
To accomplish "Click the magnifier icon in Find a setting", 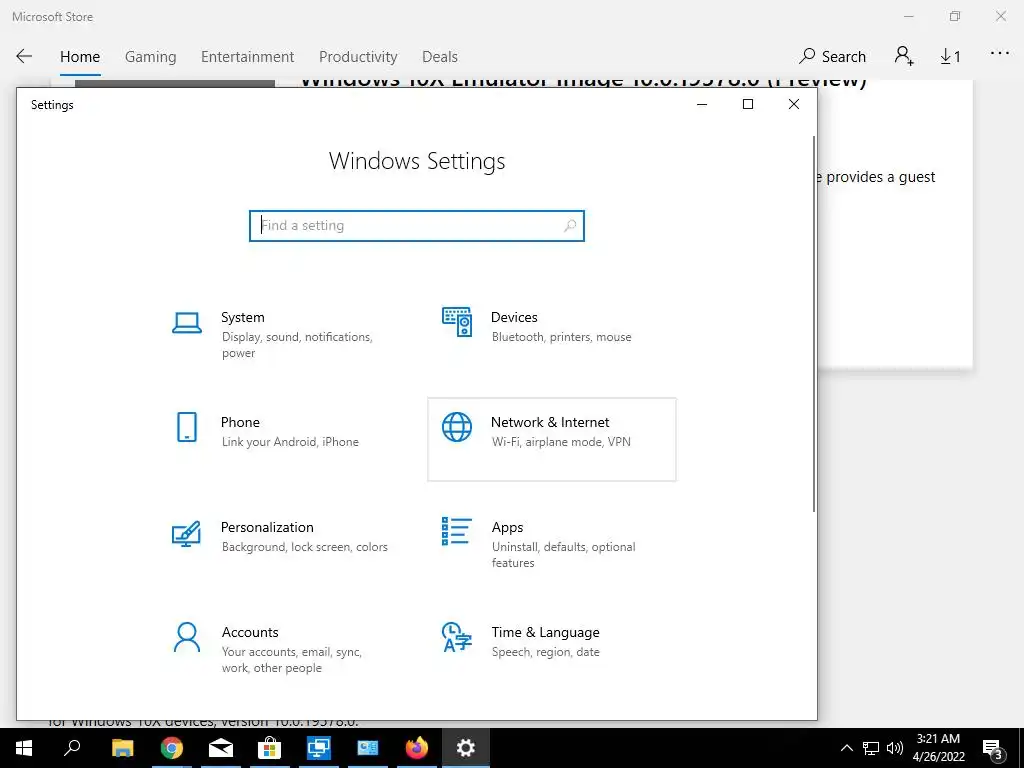I will [x=569, y=226].
